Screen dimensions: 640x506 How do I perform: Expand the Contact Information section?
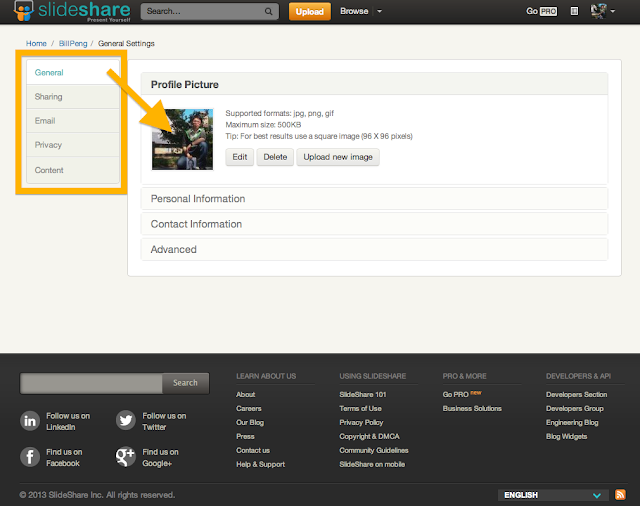(x=374, y=224)
